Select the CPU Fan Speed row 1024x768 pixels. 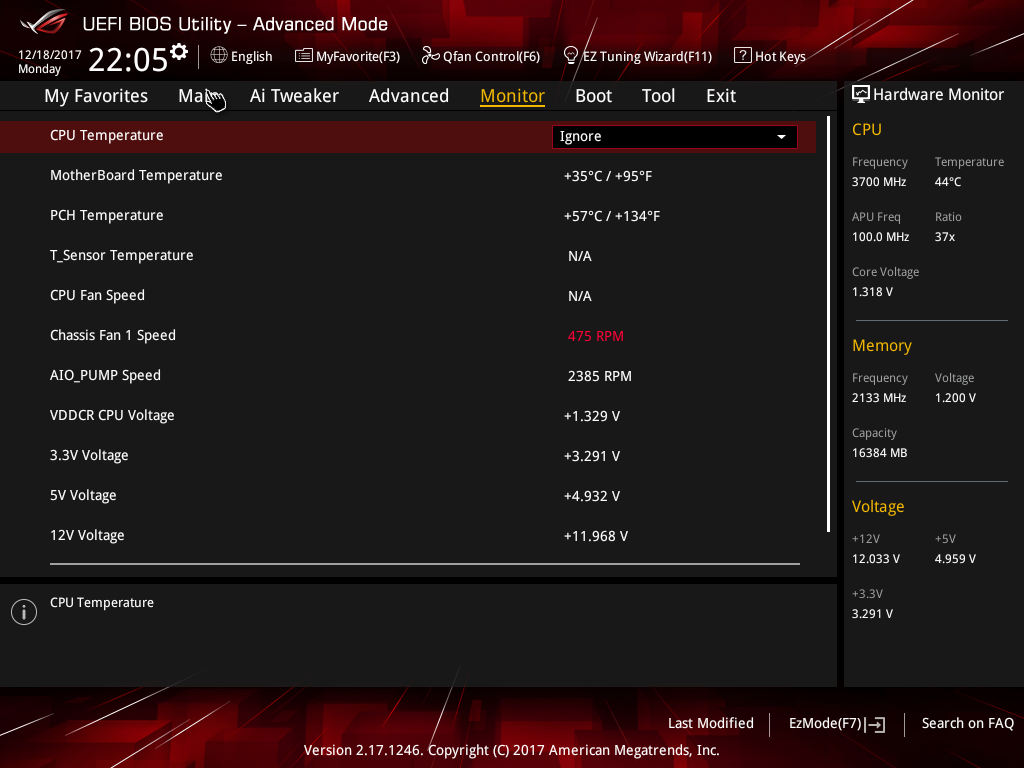(408, 295)
